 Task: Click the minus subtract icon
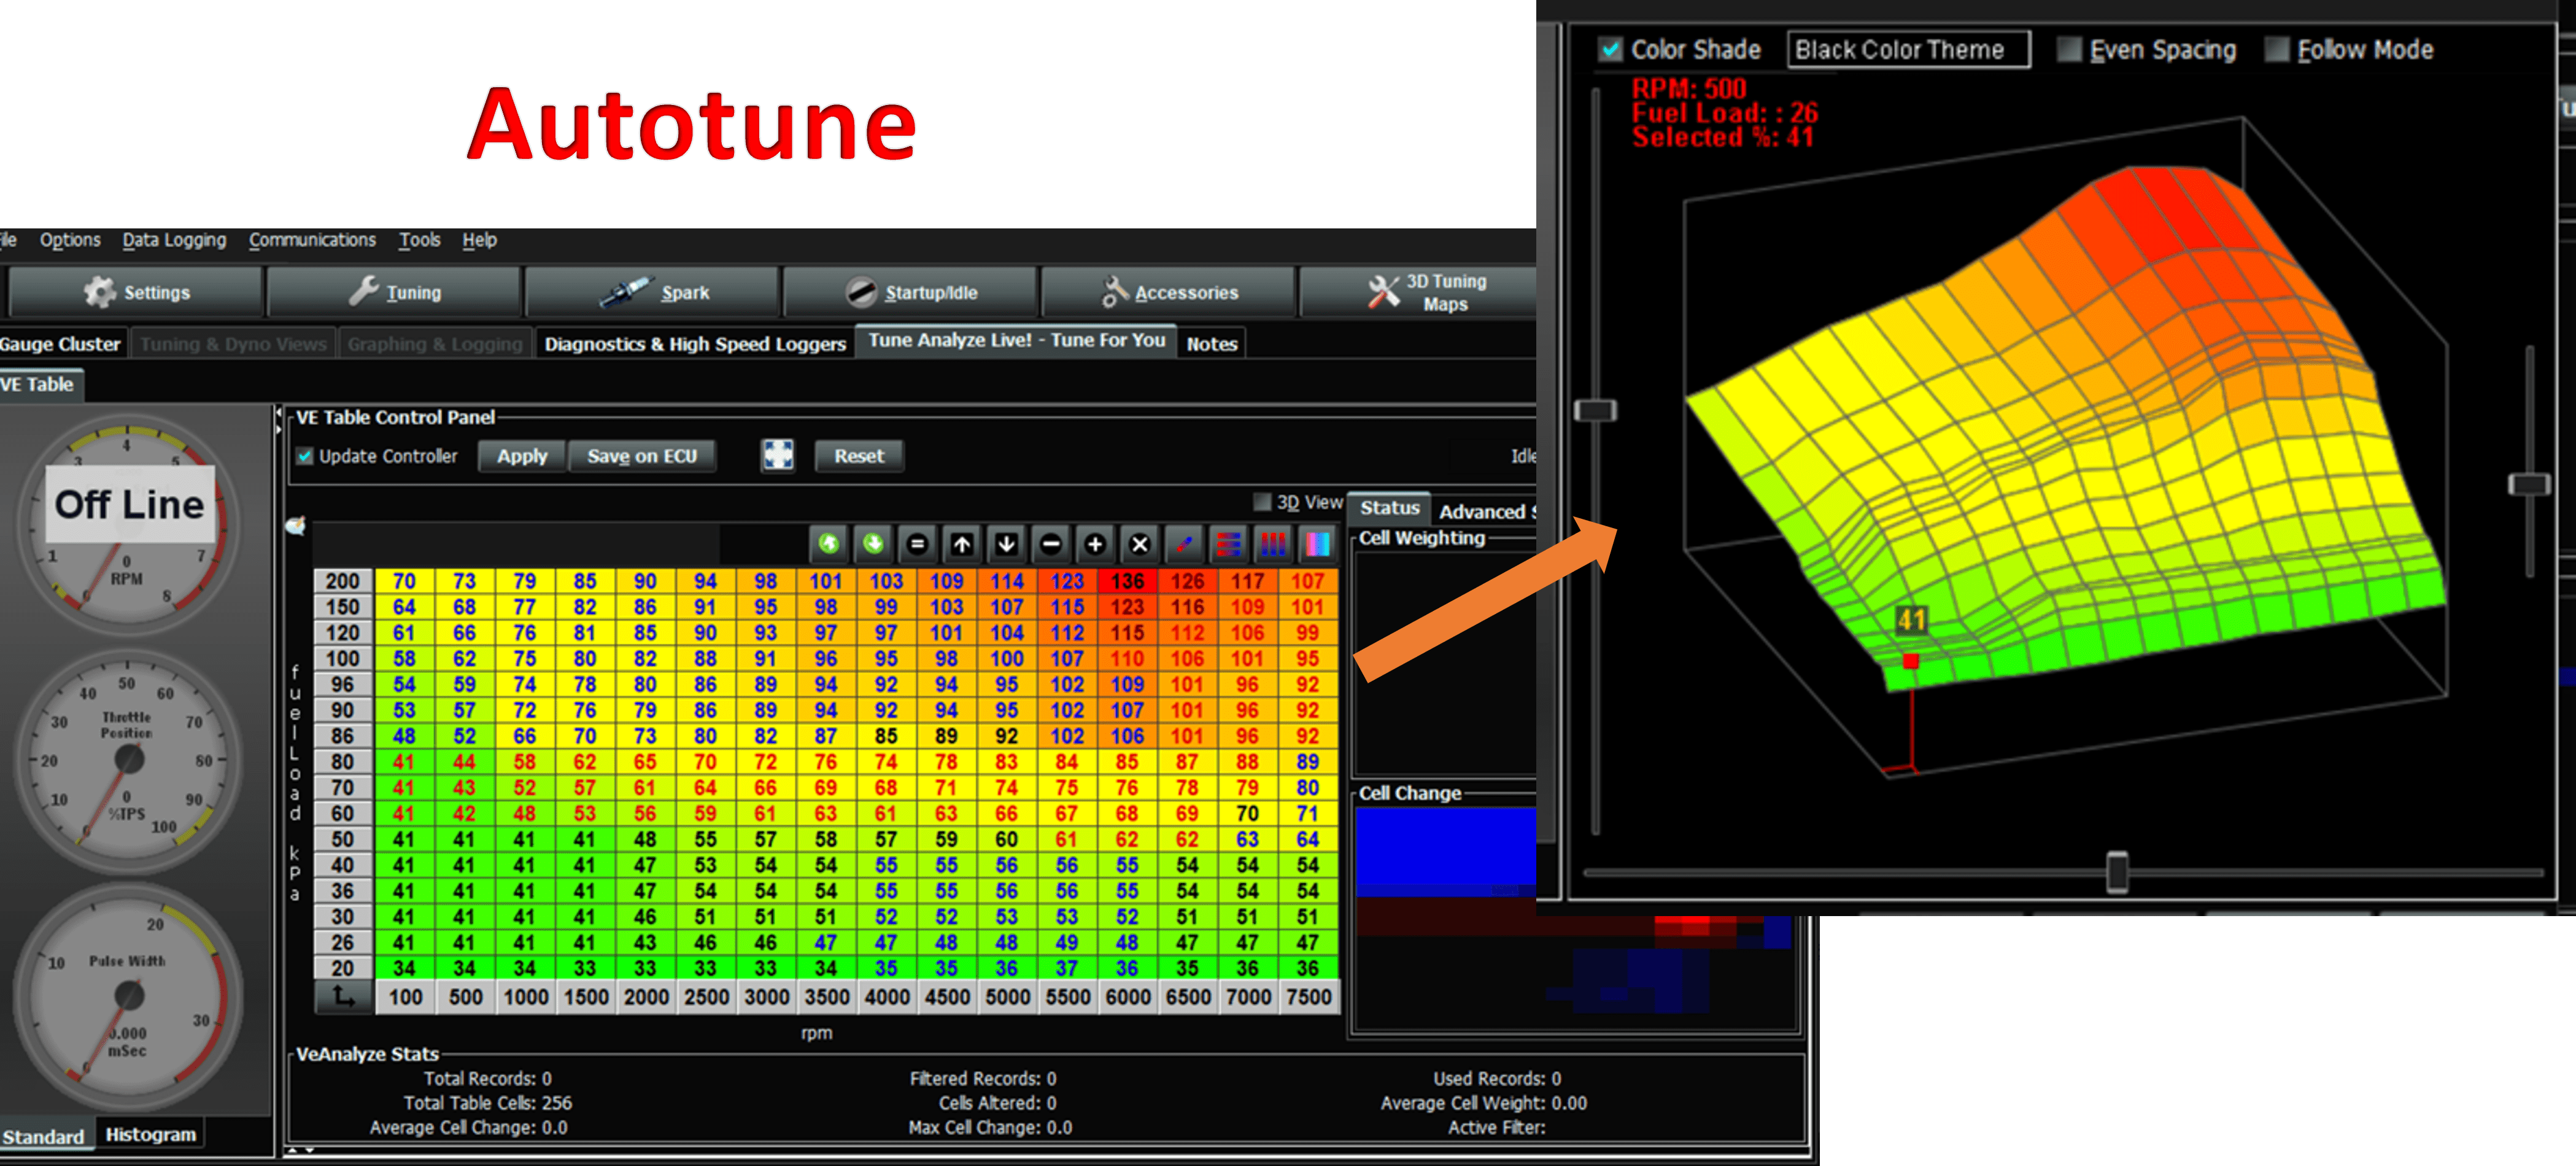point(1051,544)
